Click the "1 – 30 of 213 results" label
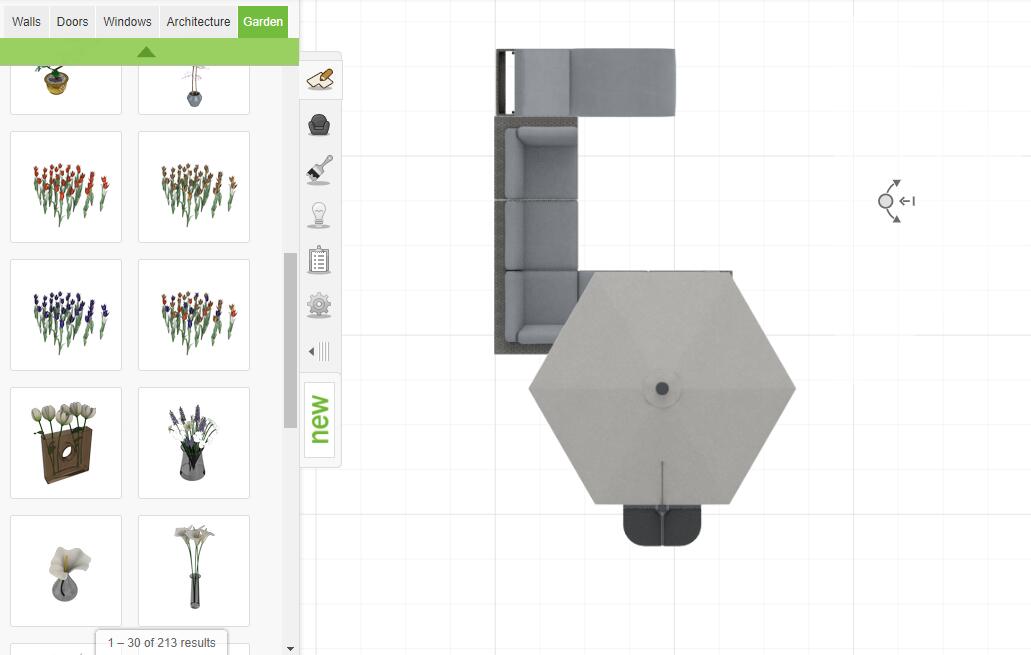This screenshot has height=655, width=1031. pyautogui.click(x=162, y=643)
